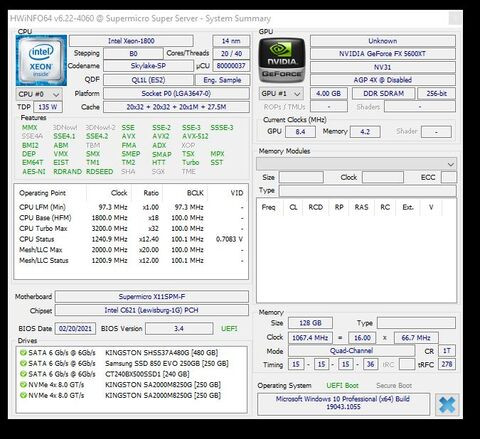Click the Quad-Channel mode field
This screenshot has width=480, height=439.
tap(352, 351)
